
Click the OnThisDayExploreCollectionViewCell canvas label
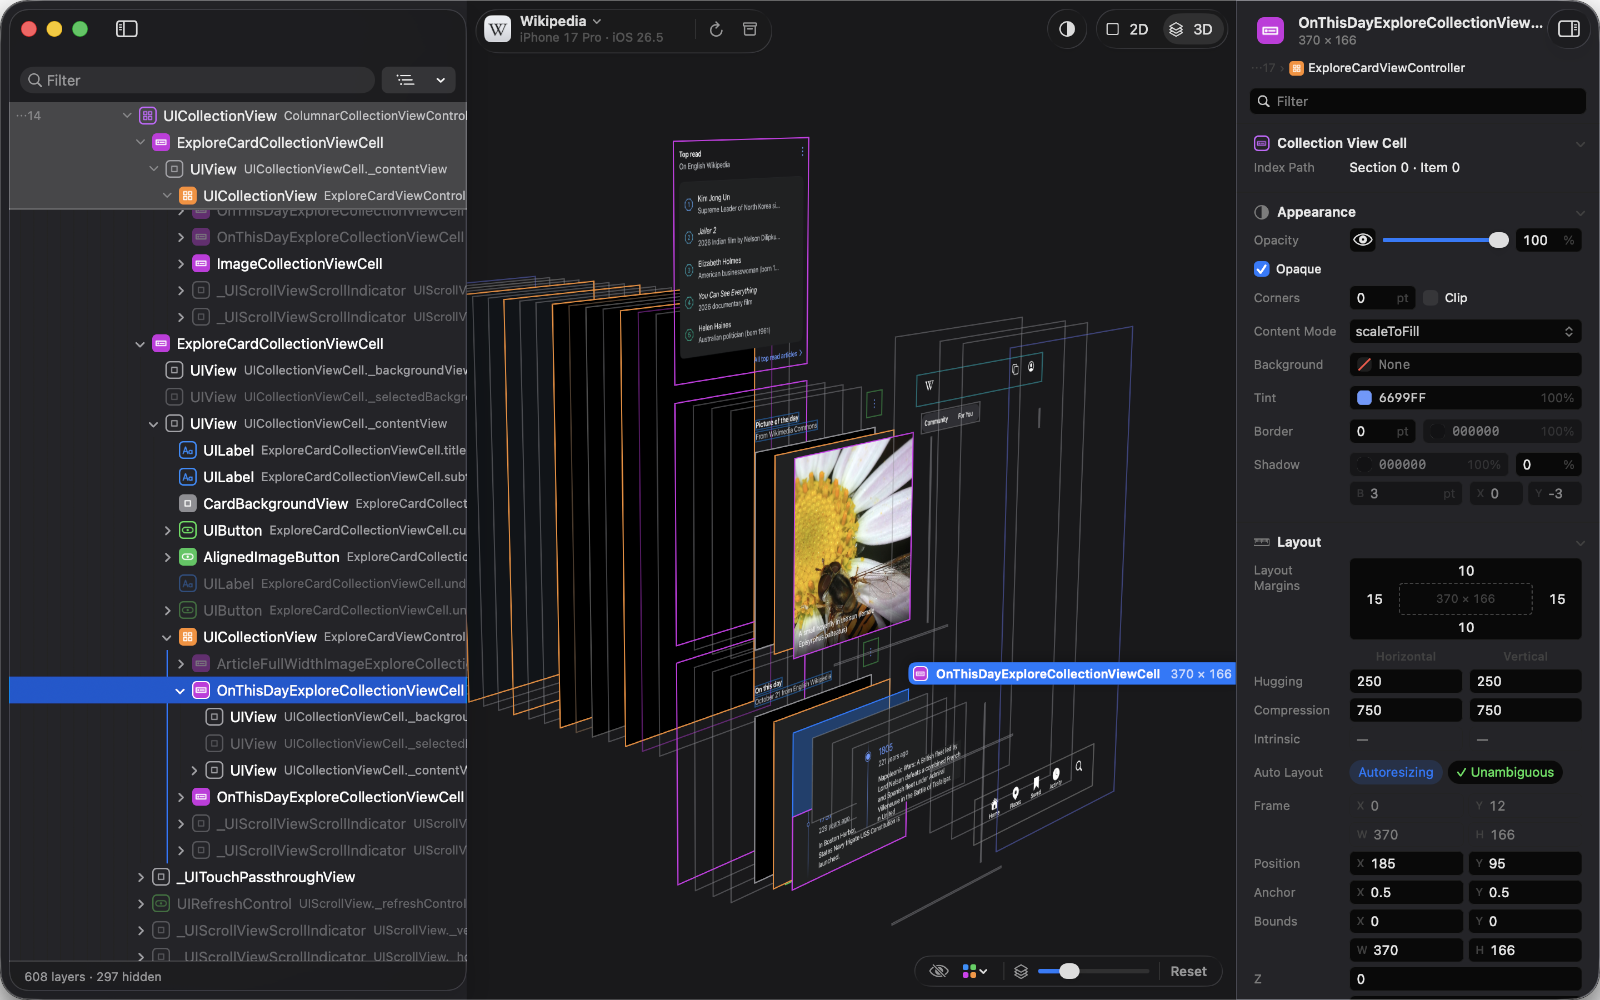[x=1072, y=674]
